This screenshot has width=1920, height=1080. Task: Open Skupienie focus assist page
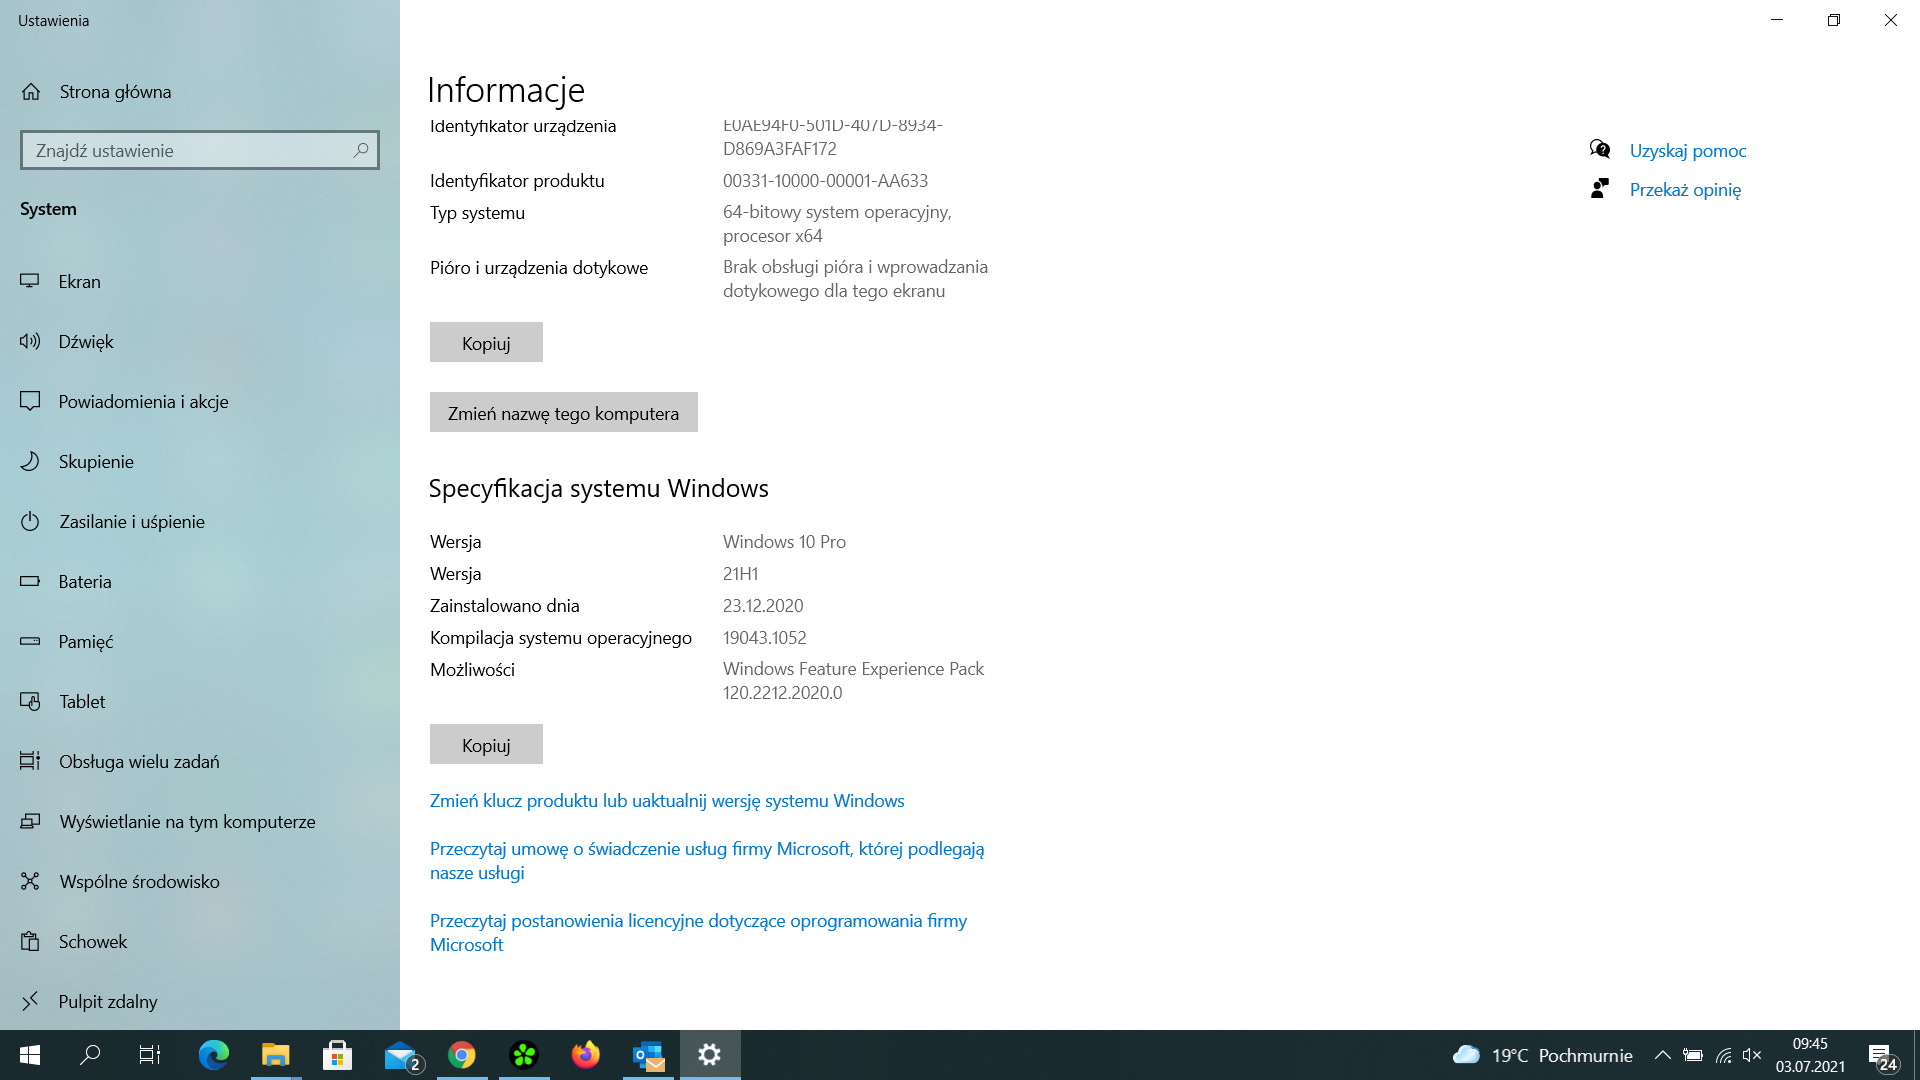point(200,462)
